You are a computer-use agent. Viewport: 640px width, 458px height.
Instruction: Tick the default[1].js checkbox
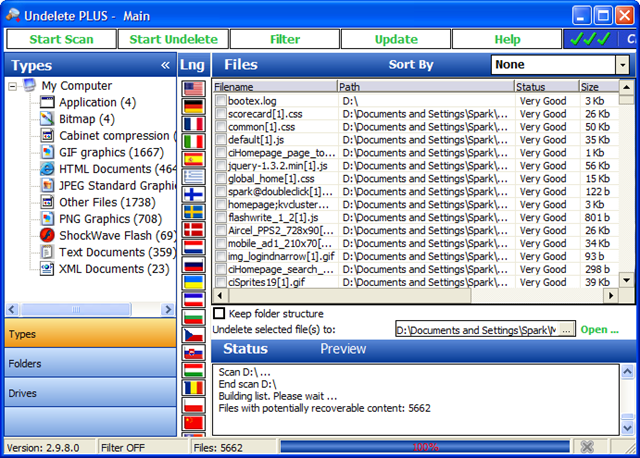[x=221, y=140]
